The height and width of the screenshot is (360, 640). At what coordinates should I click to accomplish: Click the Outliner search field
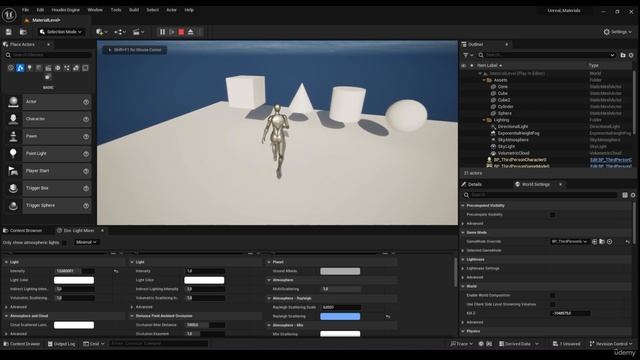tap(547, 55)
